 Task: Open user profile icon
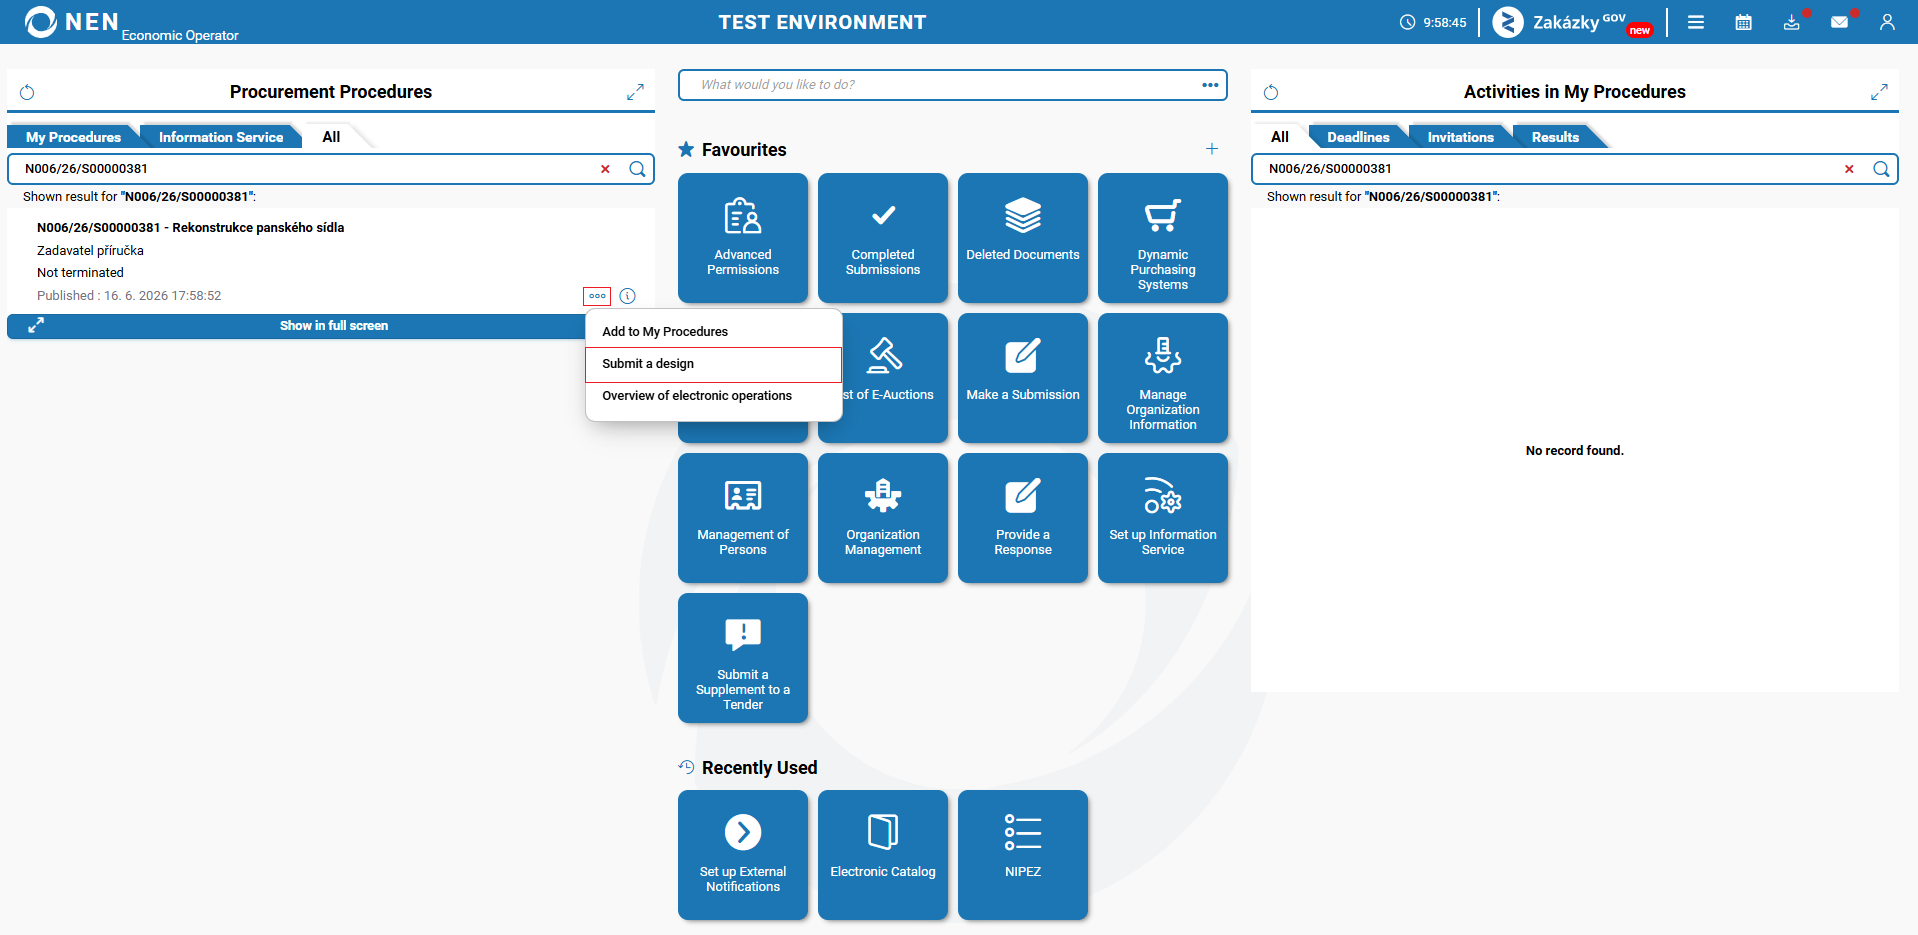point(1887,22)
